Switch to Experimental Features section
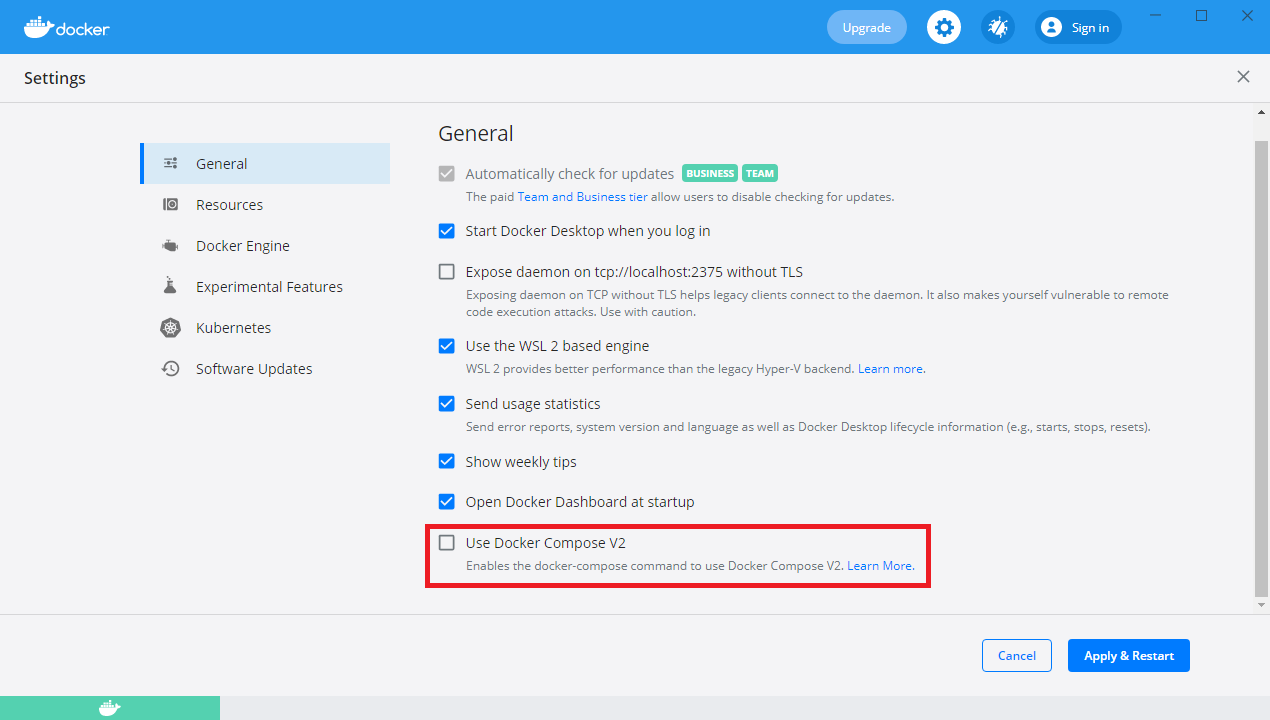 (265, 287)
